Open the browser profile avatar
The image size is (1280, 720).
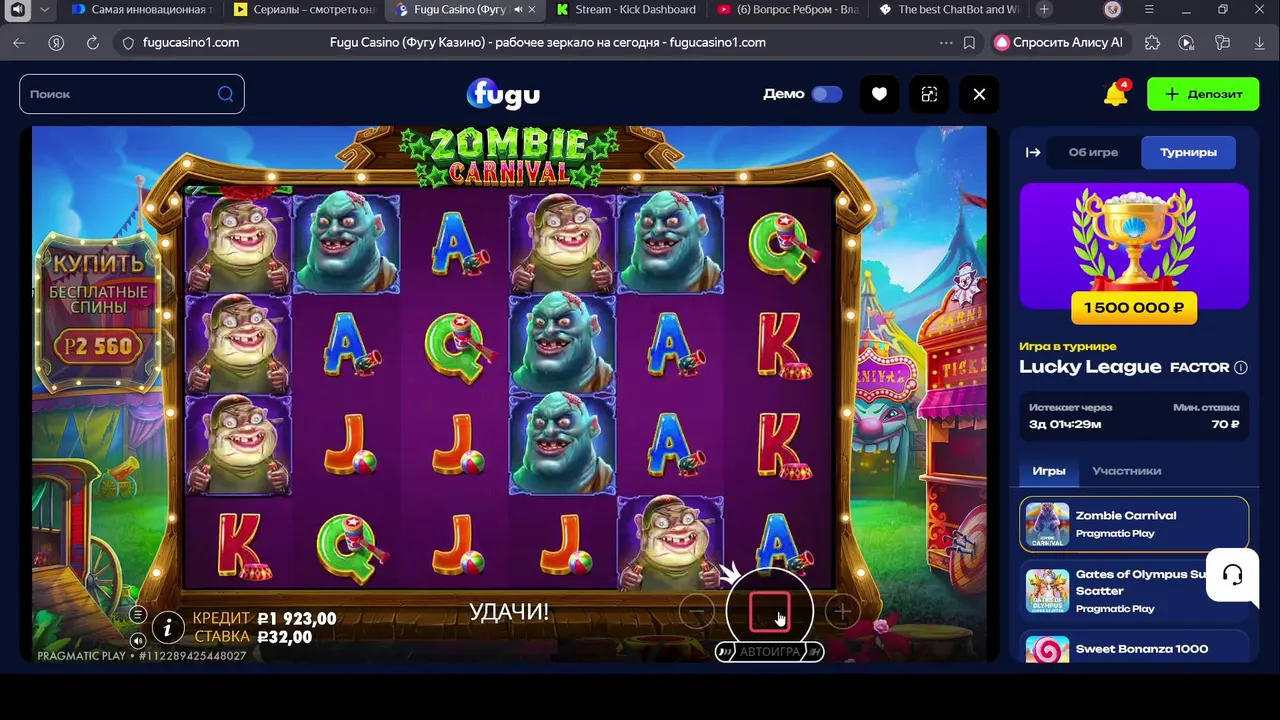(1113, 10)
